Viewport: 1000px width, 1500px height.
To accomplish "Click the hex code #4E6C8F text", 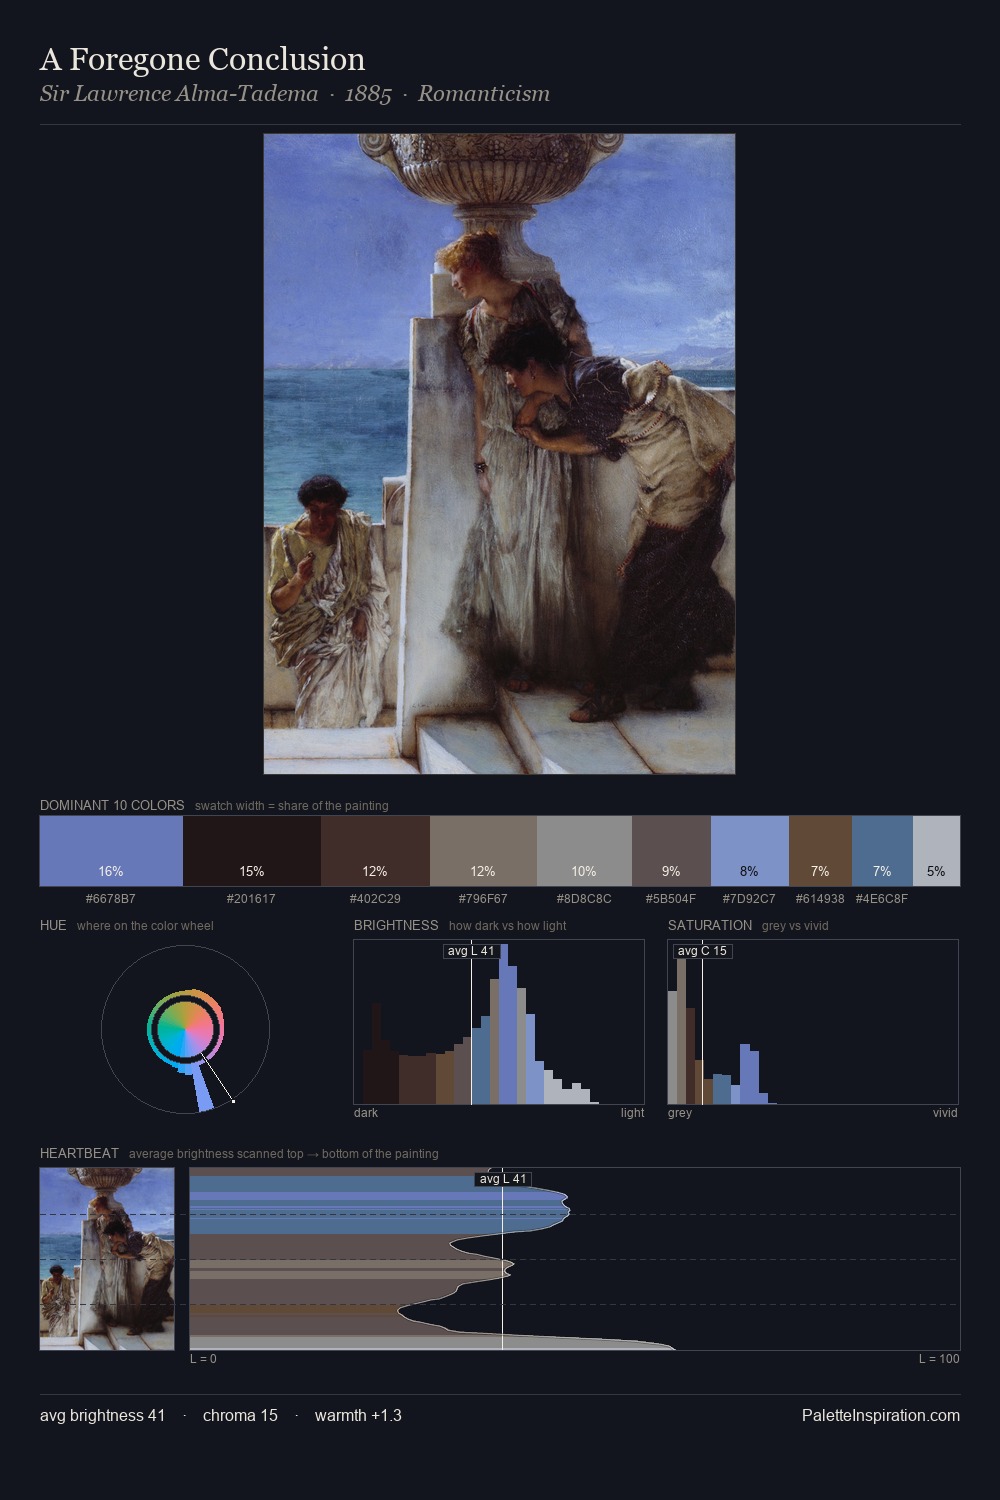I will tap(882, 899).
